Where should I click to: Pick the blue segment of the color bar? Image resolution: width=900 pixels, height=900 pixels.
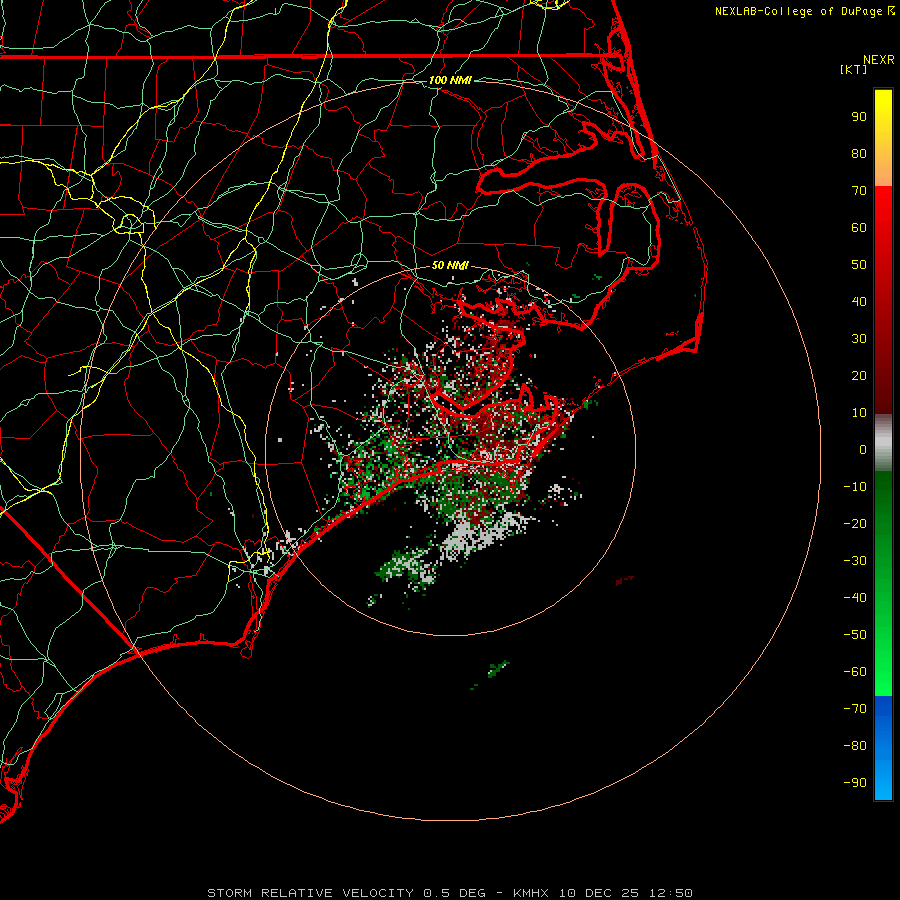pos(883,748)
